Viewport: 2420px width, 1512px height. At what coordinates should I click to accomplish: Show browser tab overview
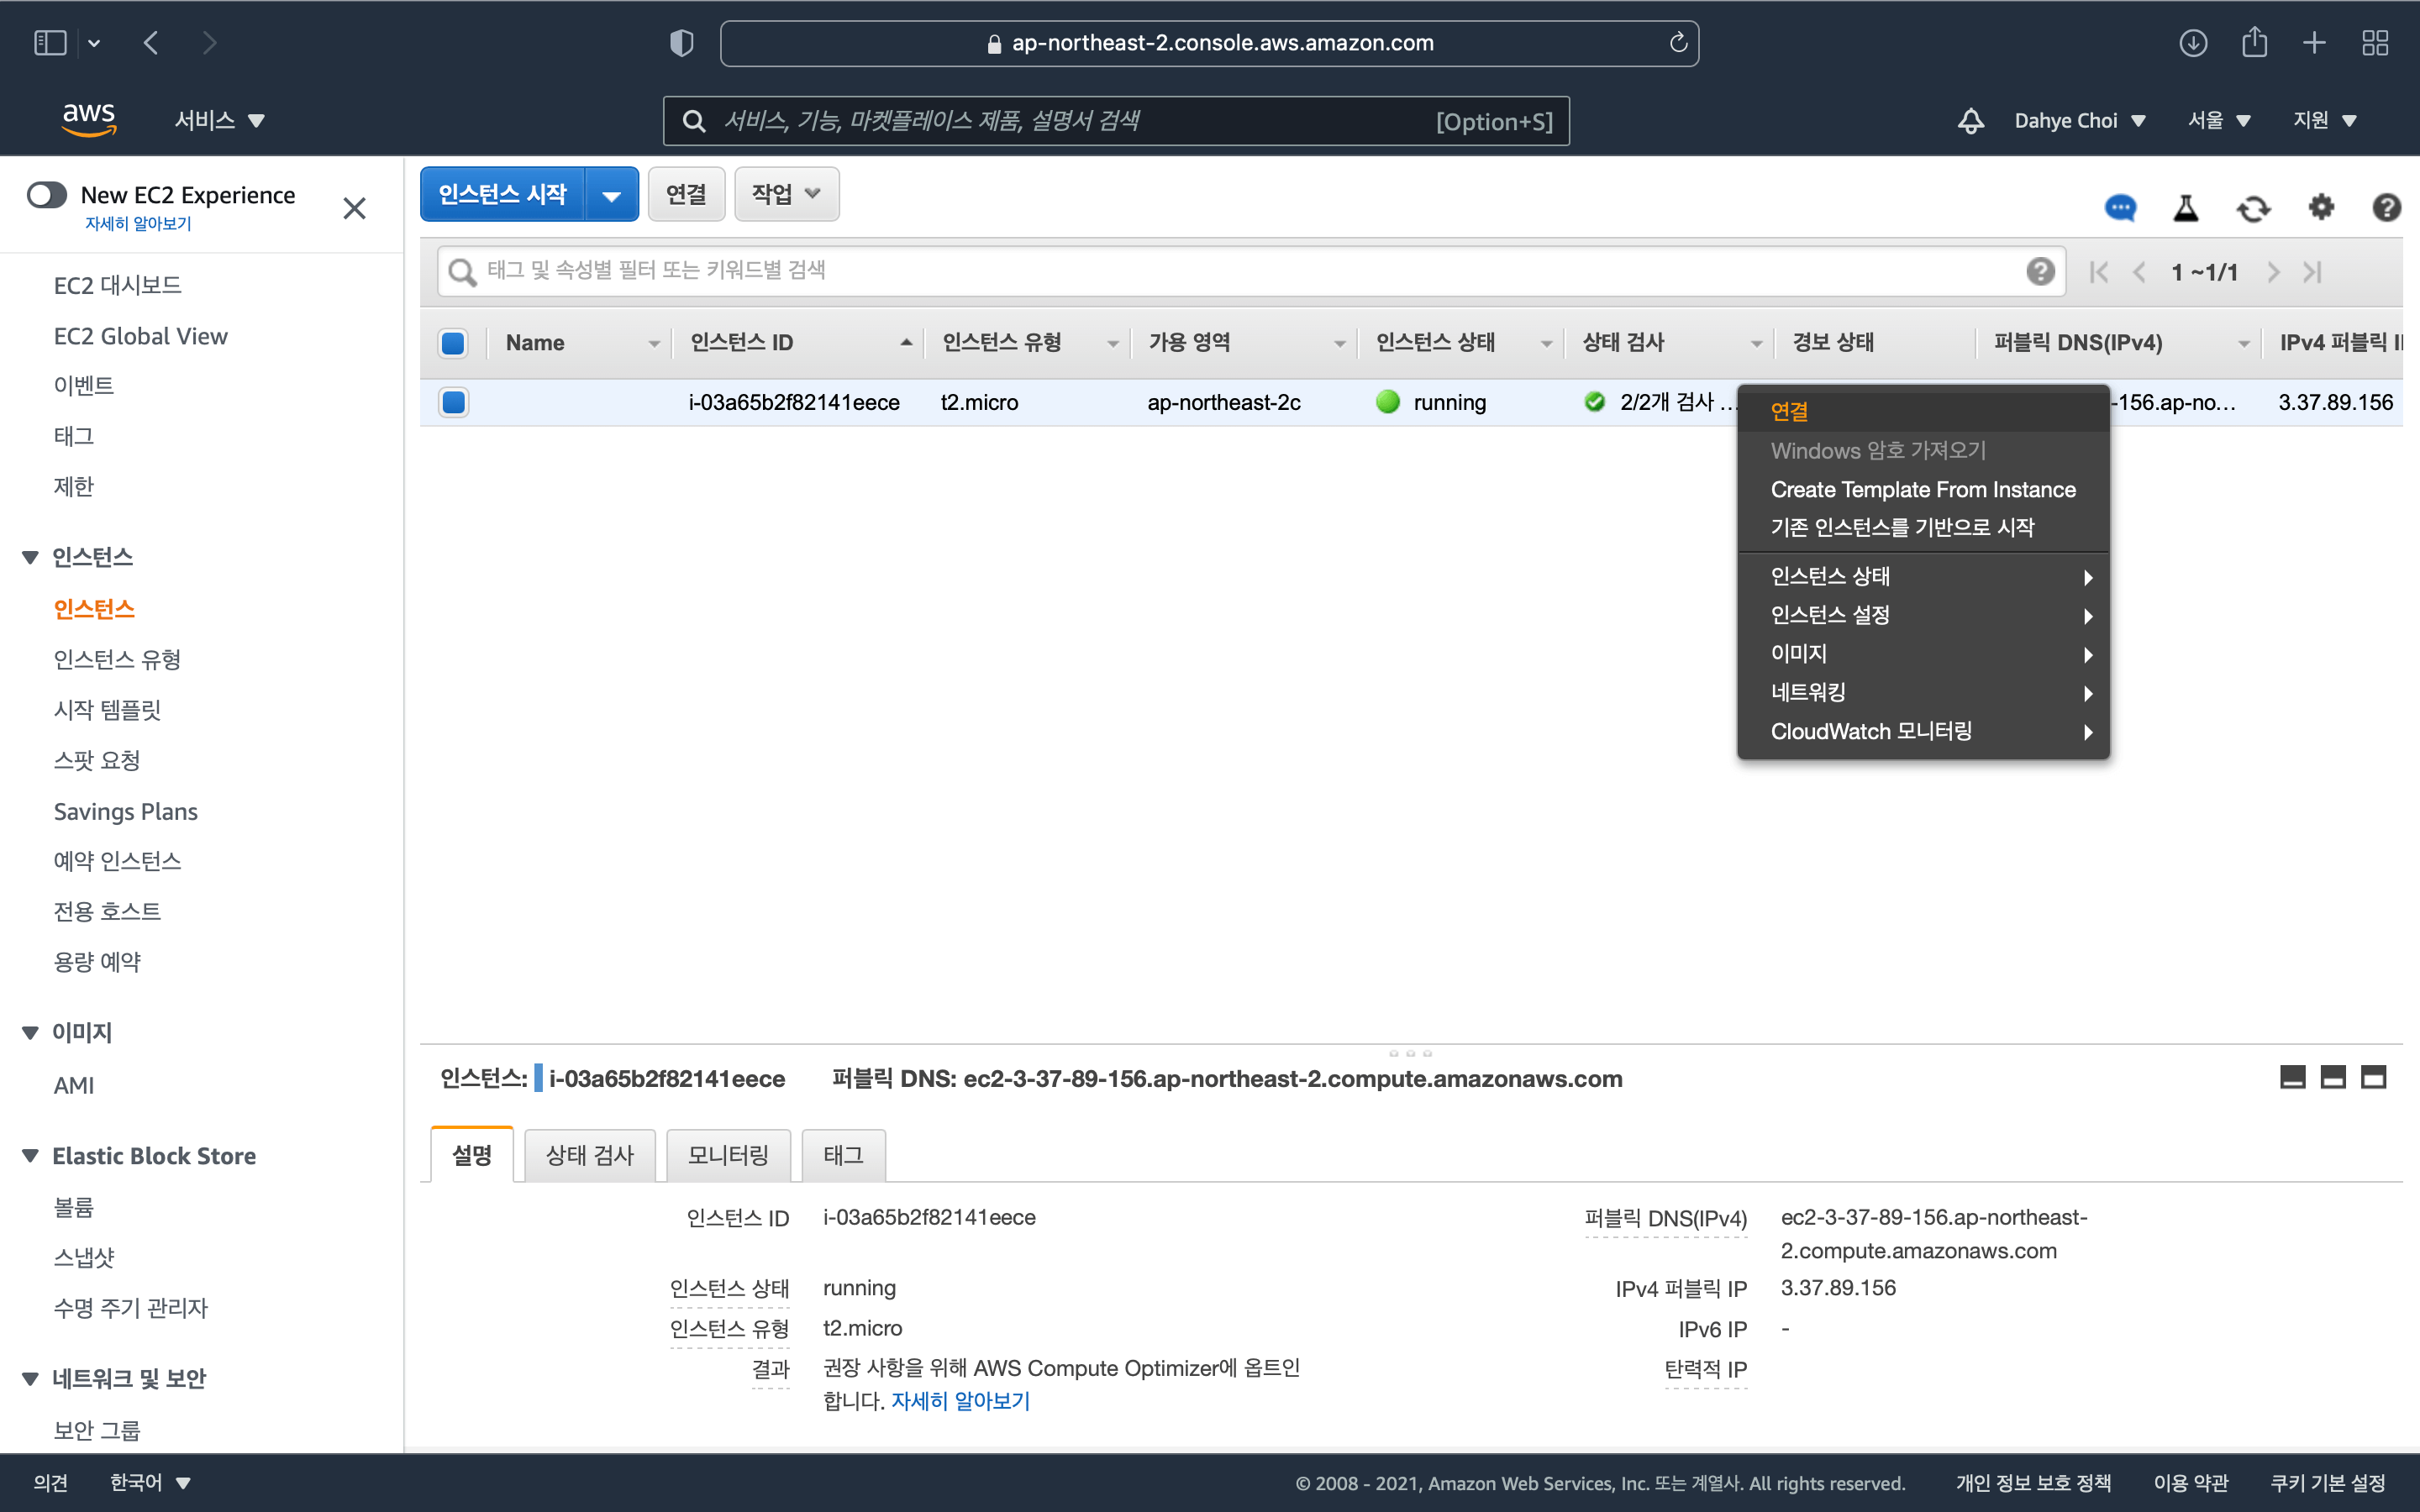2375,43
